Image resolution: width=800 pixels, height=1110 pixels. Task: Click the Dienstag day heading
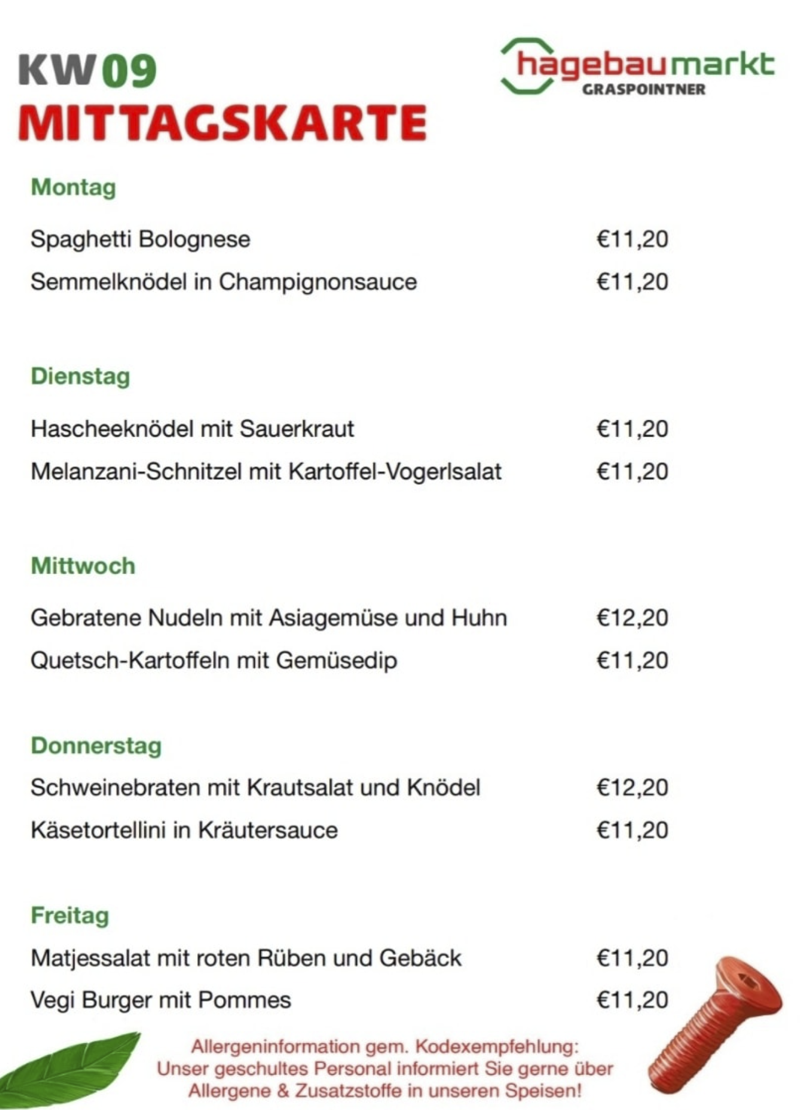tap(80, 377)
